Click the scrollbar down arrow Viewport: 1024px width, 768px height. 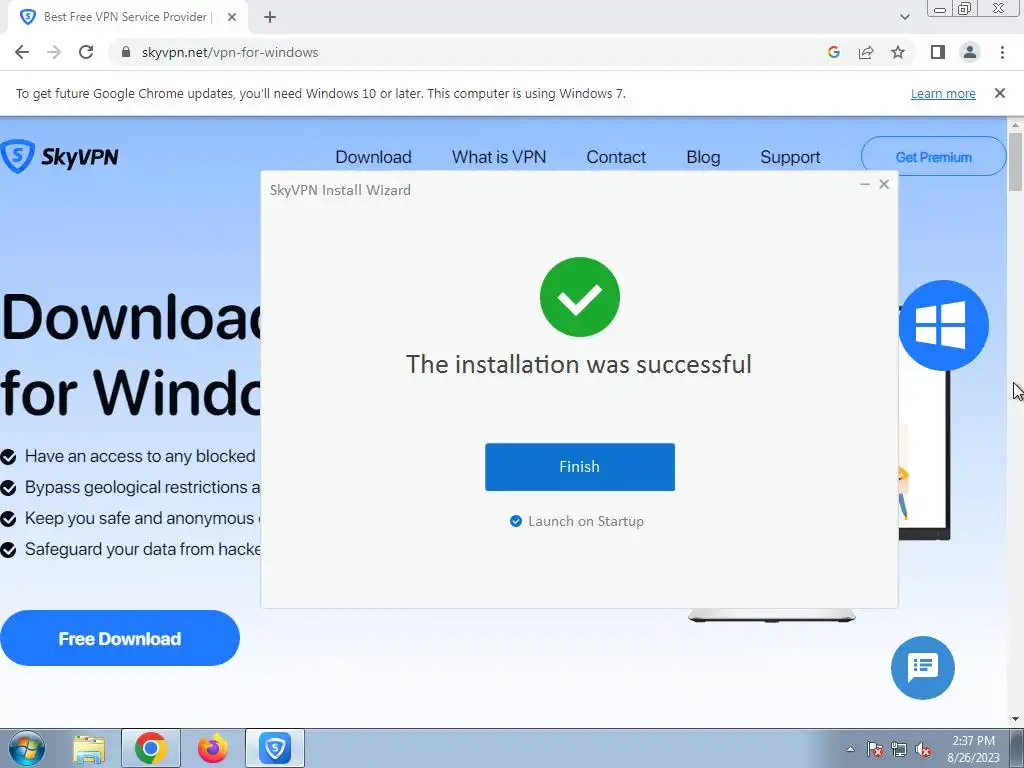pyautogui.click(x=1015, y=720)
